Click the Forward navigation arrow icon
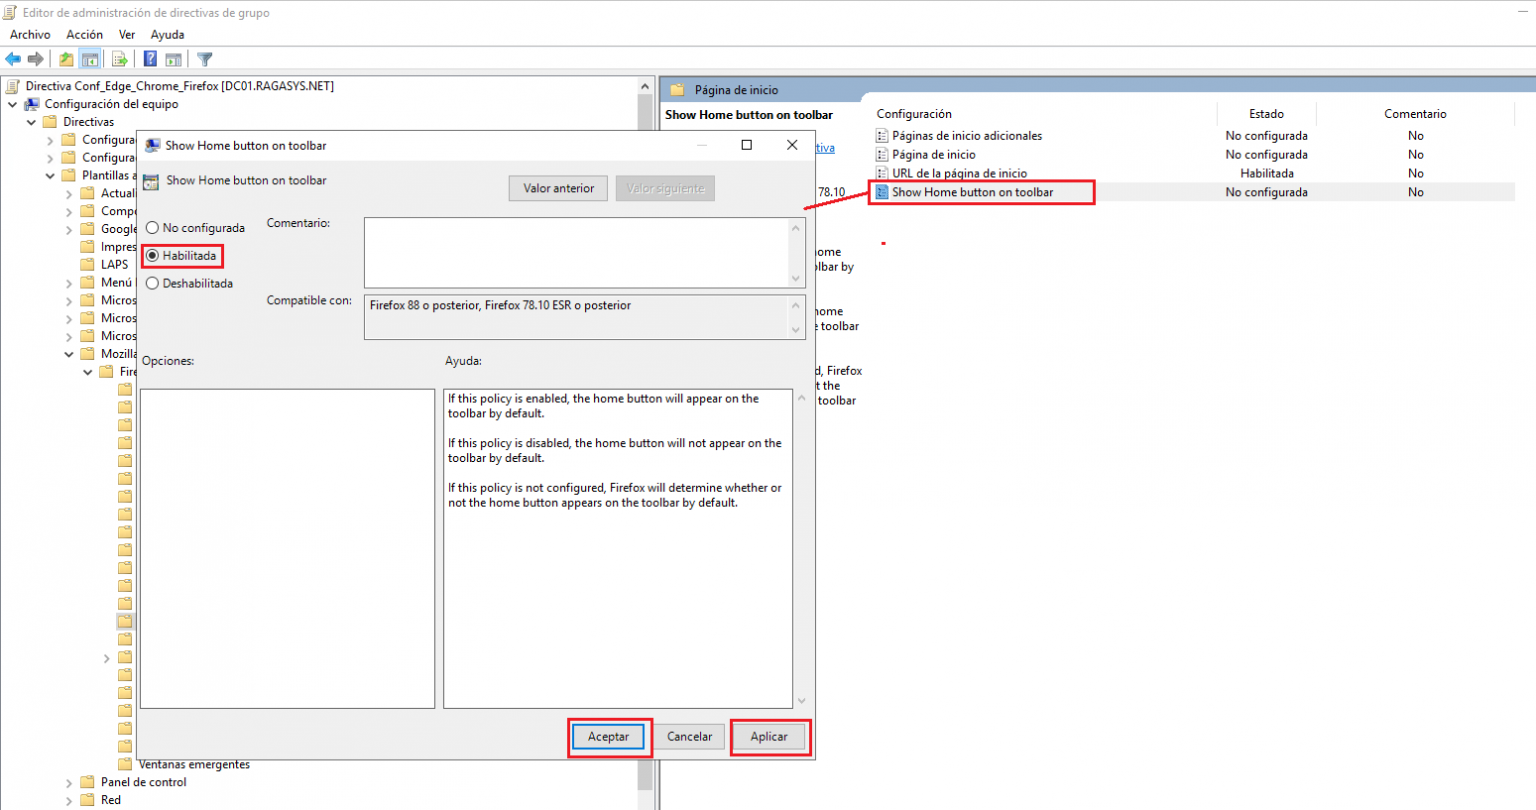Viewport: 1536px width, 810px height. coord(36,58)
